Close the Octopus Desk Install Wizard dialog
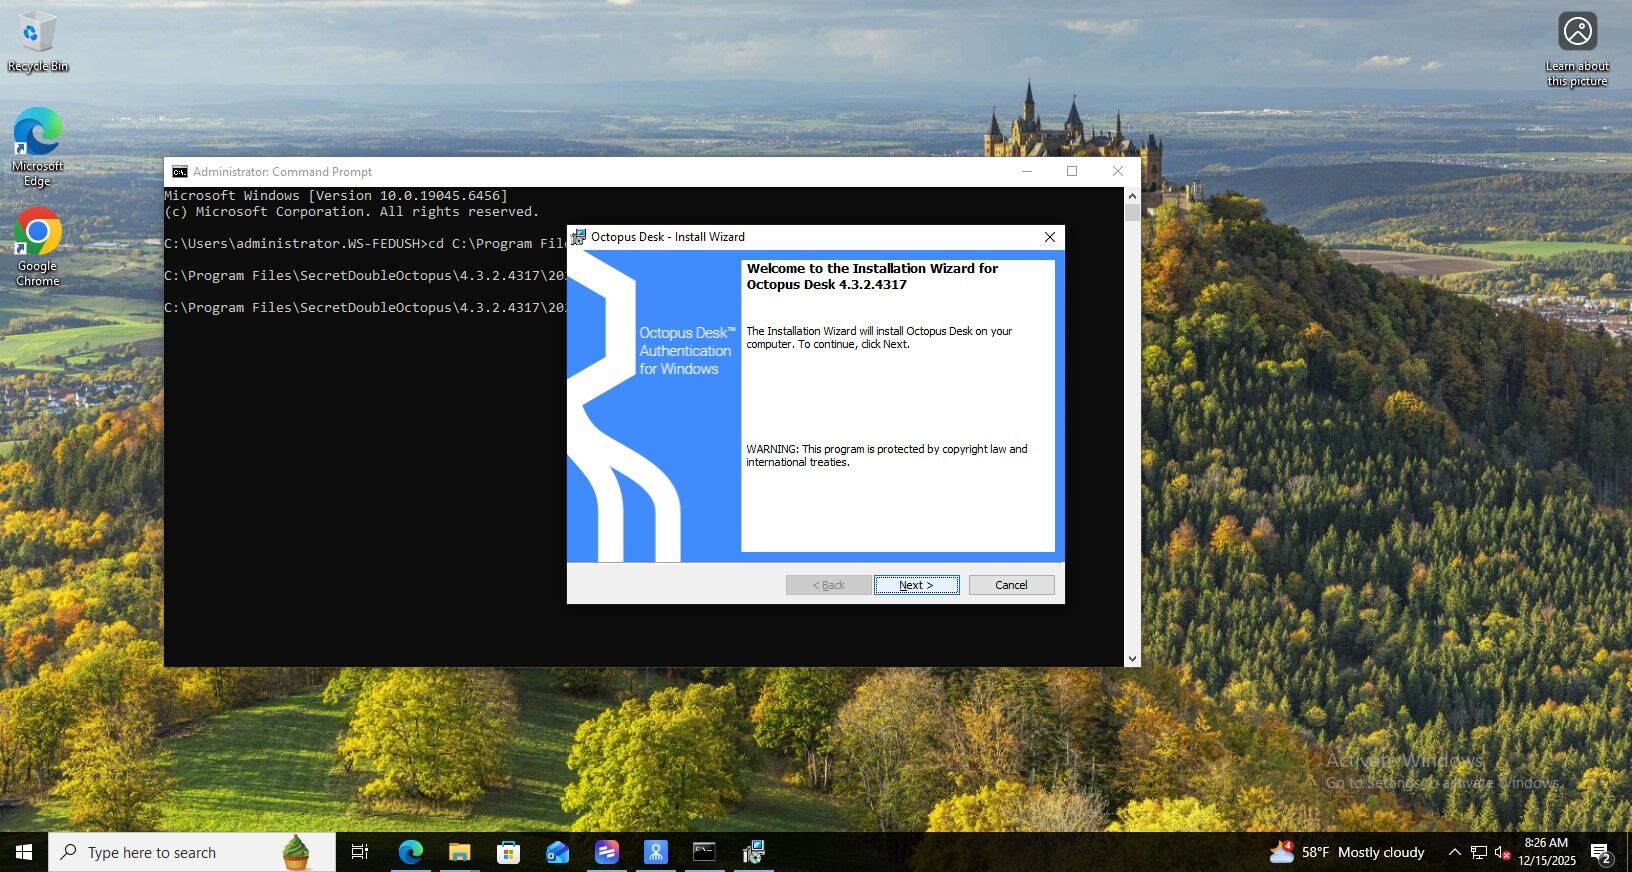Viewport: 1632px width, 872px height. point(1049,237)
